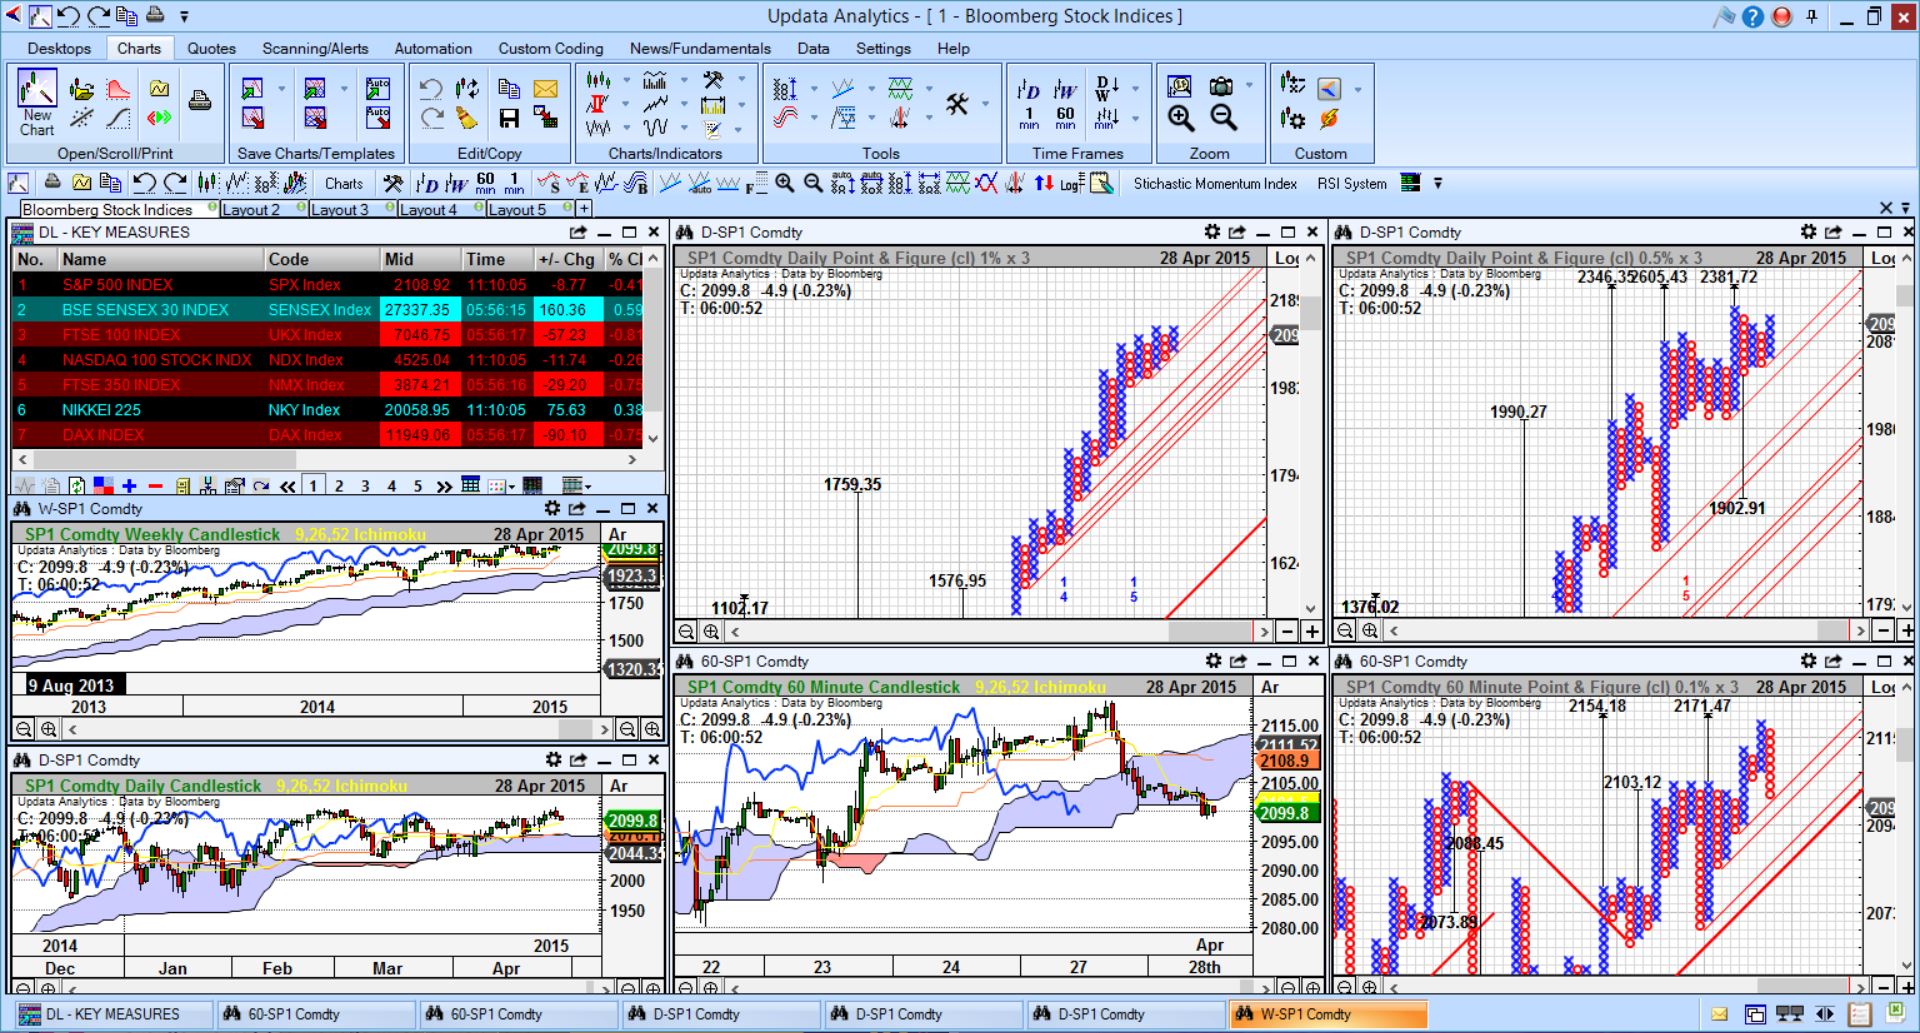Click next pages double-arrow in Key Measures
The image size is (1920, 1033).
tap(444, 486)
